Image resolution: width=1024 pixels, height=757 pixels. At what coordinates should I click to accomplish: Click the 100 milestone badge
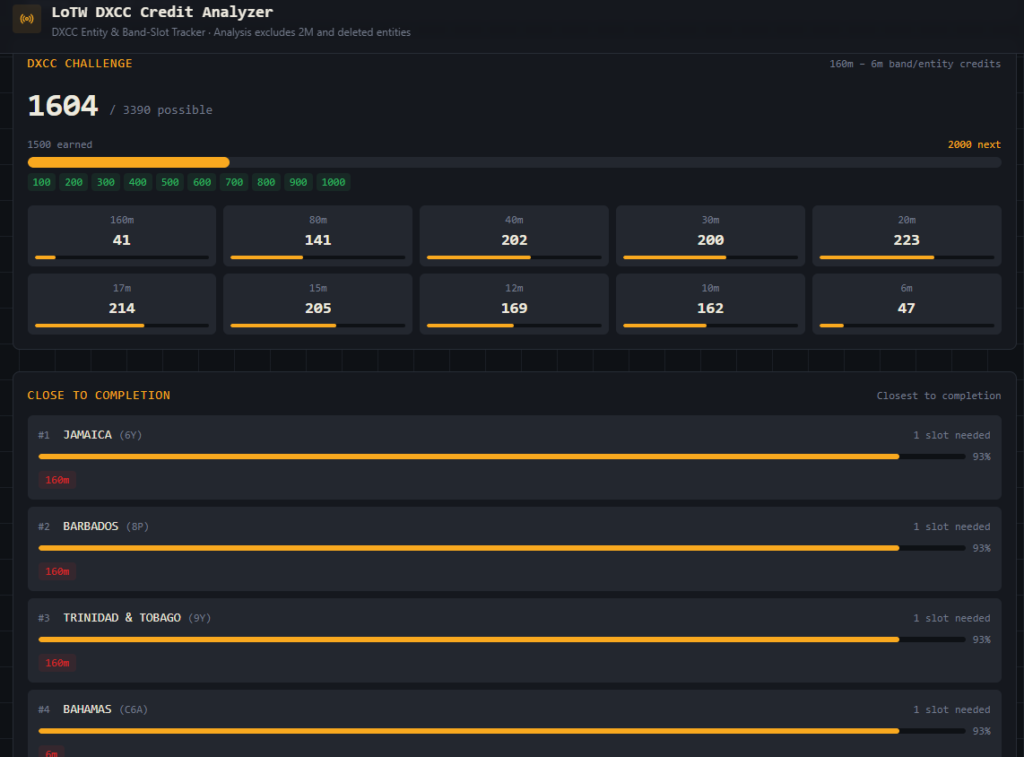42,182
